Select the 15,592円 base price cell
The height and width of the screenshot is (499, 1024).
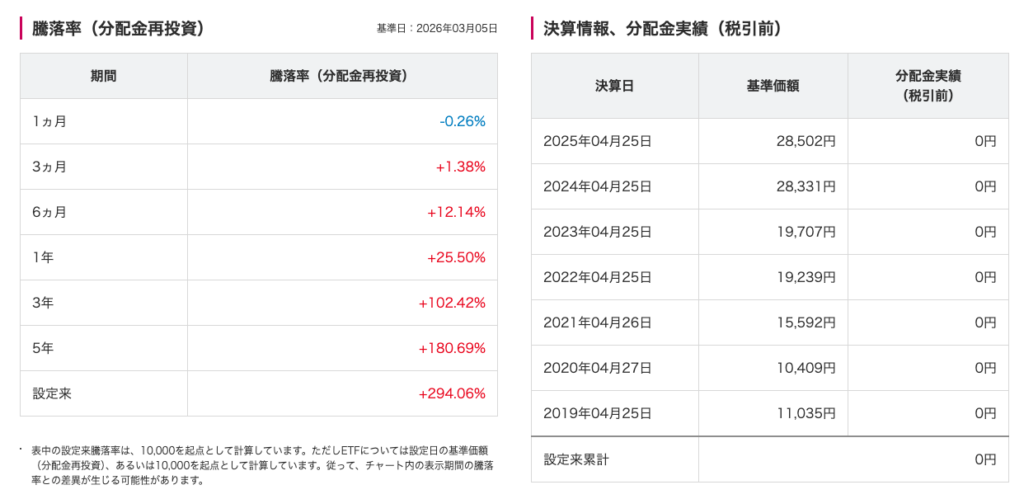coord(804,322)
